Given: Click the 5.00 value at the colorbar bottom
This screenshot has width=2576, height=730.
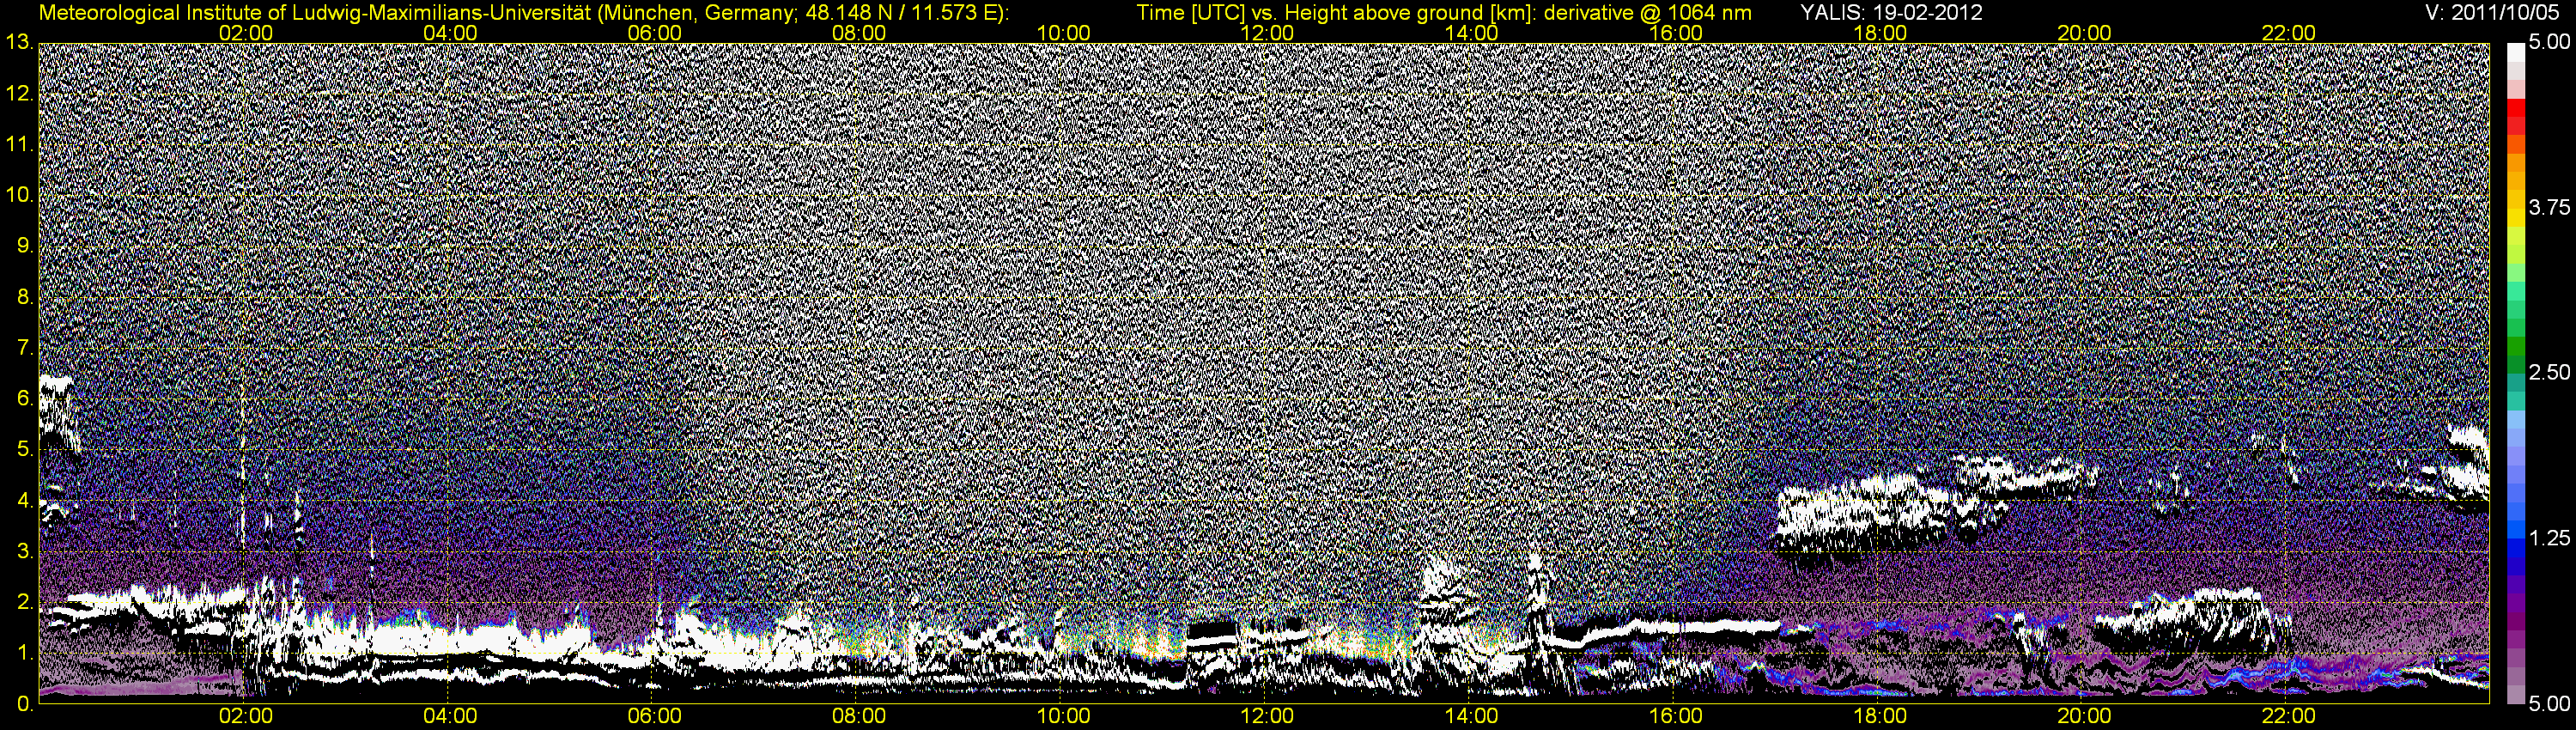Looking at the screenshot, I should coord(2549,703).
